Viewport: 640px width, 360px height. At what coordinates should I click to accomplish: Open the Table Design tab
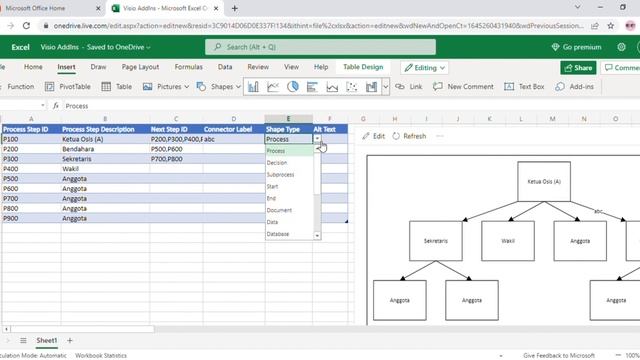363,67
